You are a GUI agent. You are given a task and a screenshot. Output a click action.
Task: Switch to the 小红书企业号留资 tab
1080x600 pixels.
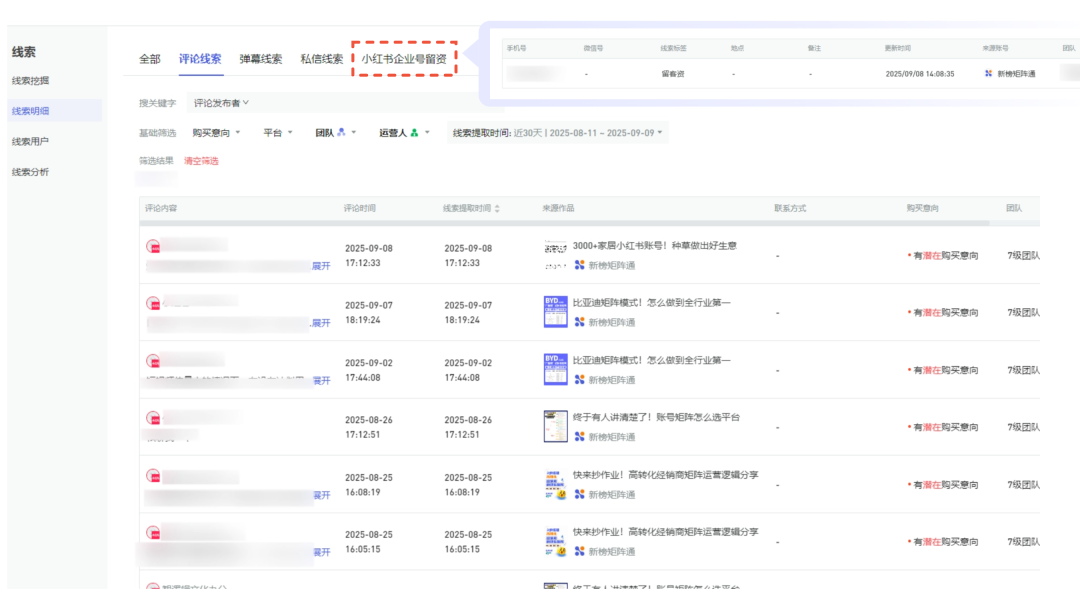(404, 59)
